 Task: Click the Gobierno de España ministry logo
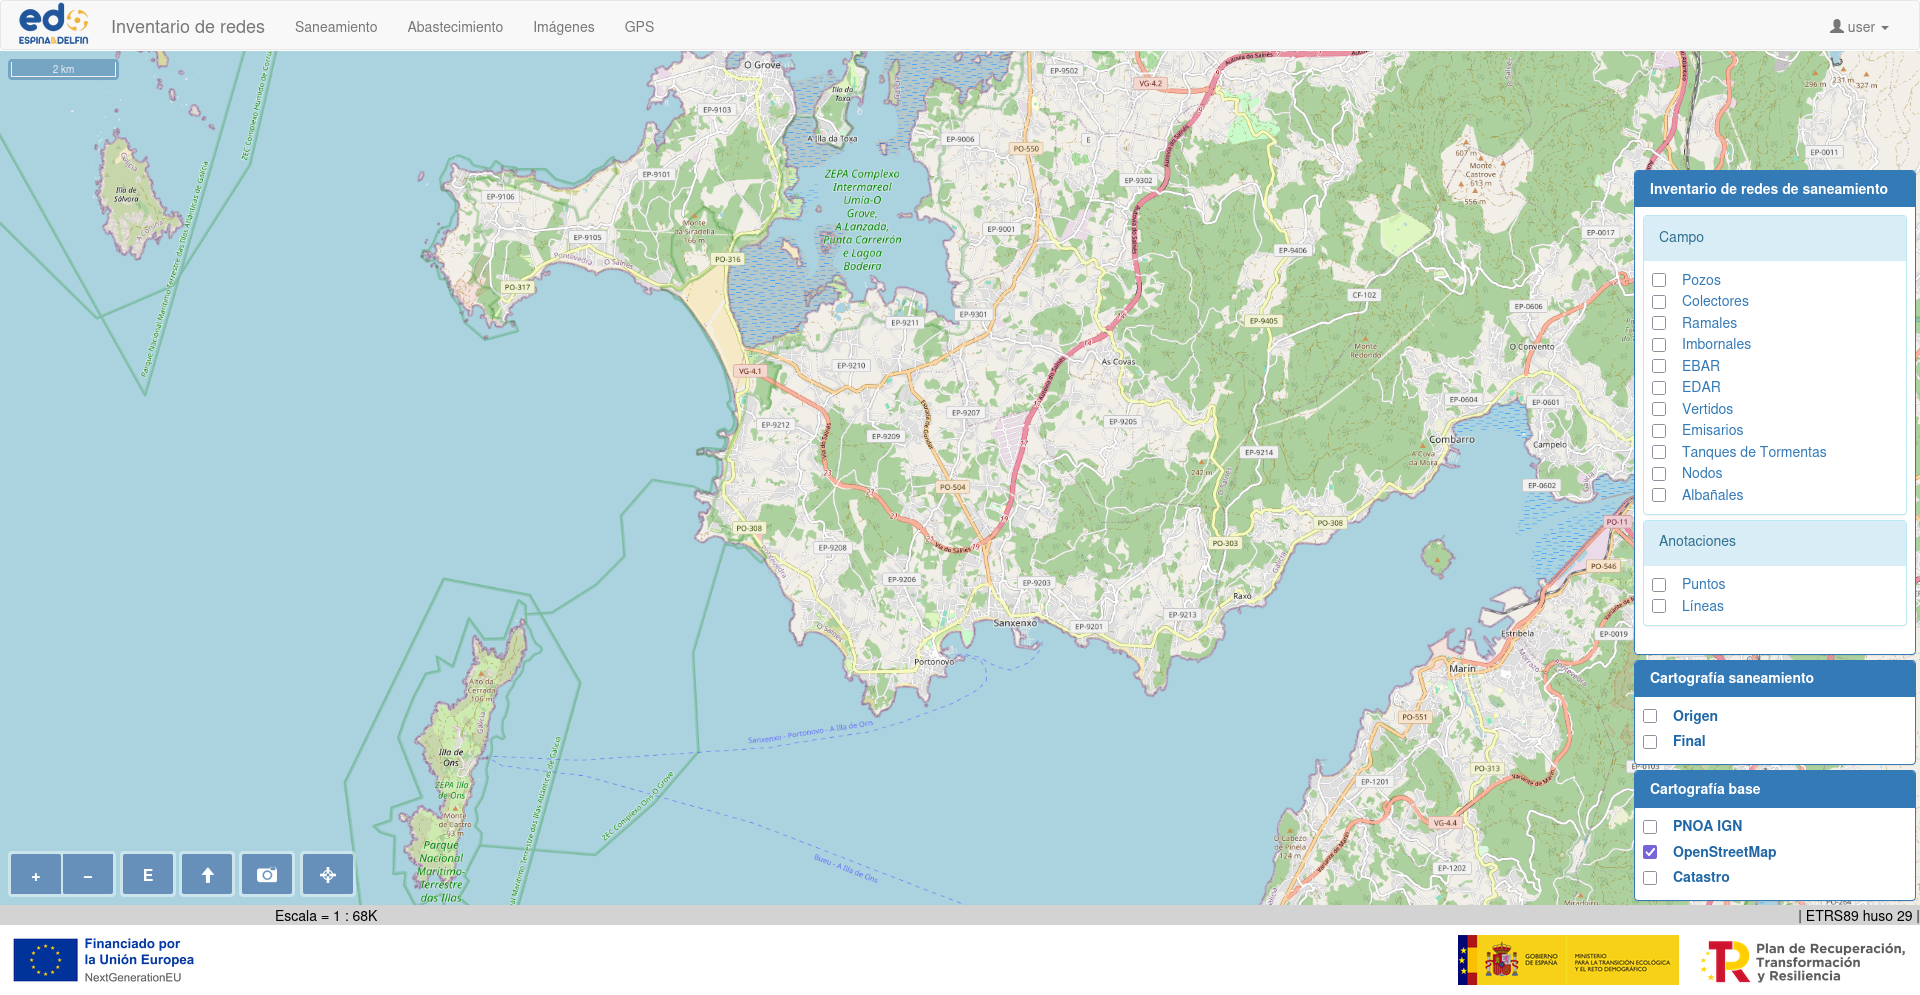pyautogui.click(x=1568, y=960)
